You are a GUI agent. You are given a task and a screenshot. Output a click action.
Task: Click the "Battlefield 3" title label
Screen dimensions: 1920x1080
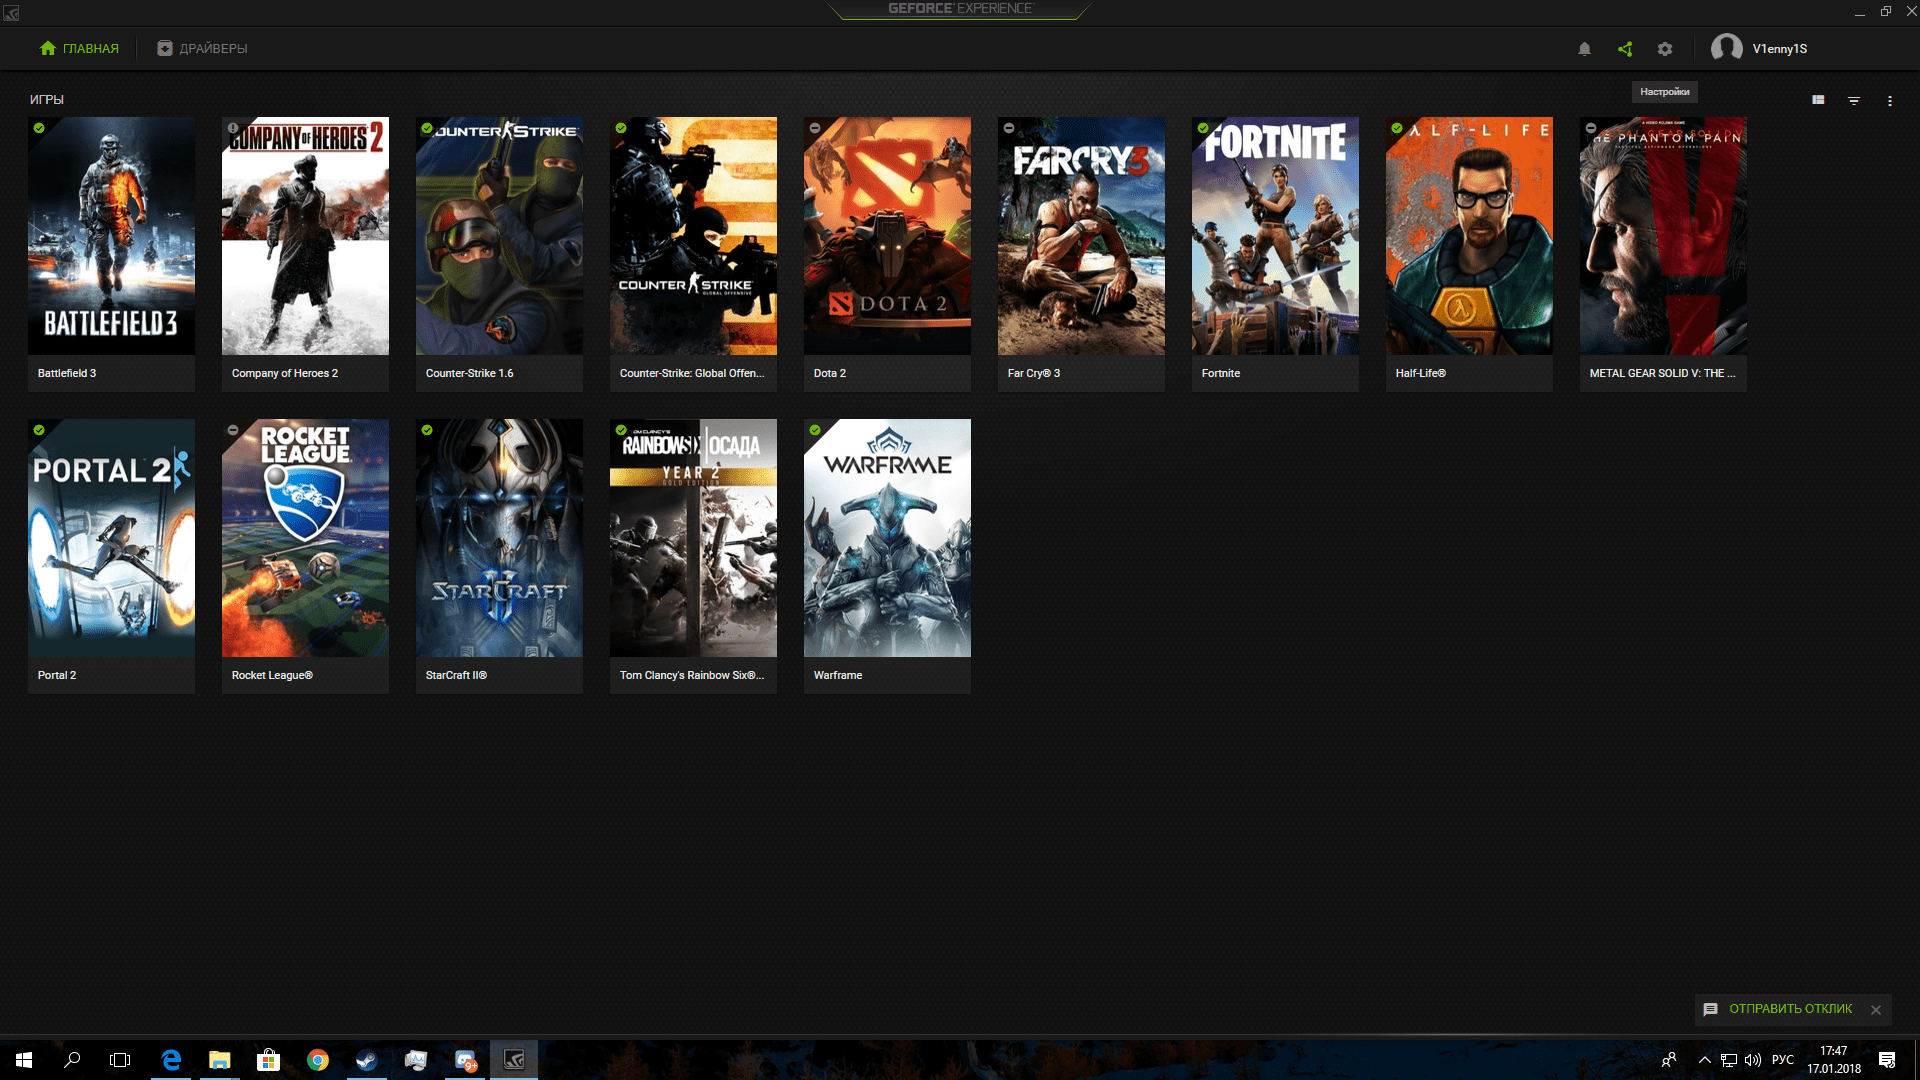coord(67,373)
